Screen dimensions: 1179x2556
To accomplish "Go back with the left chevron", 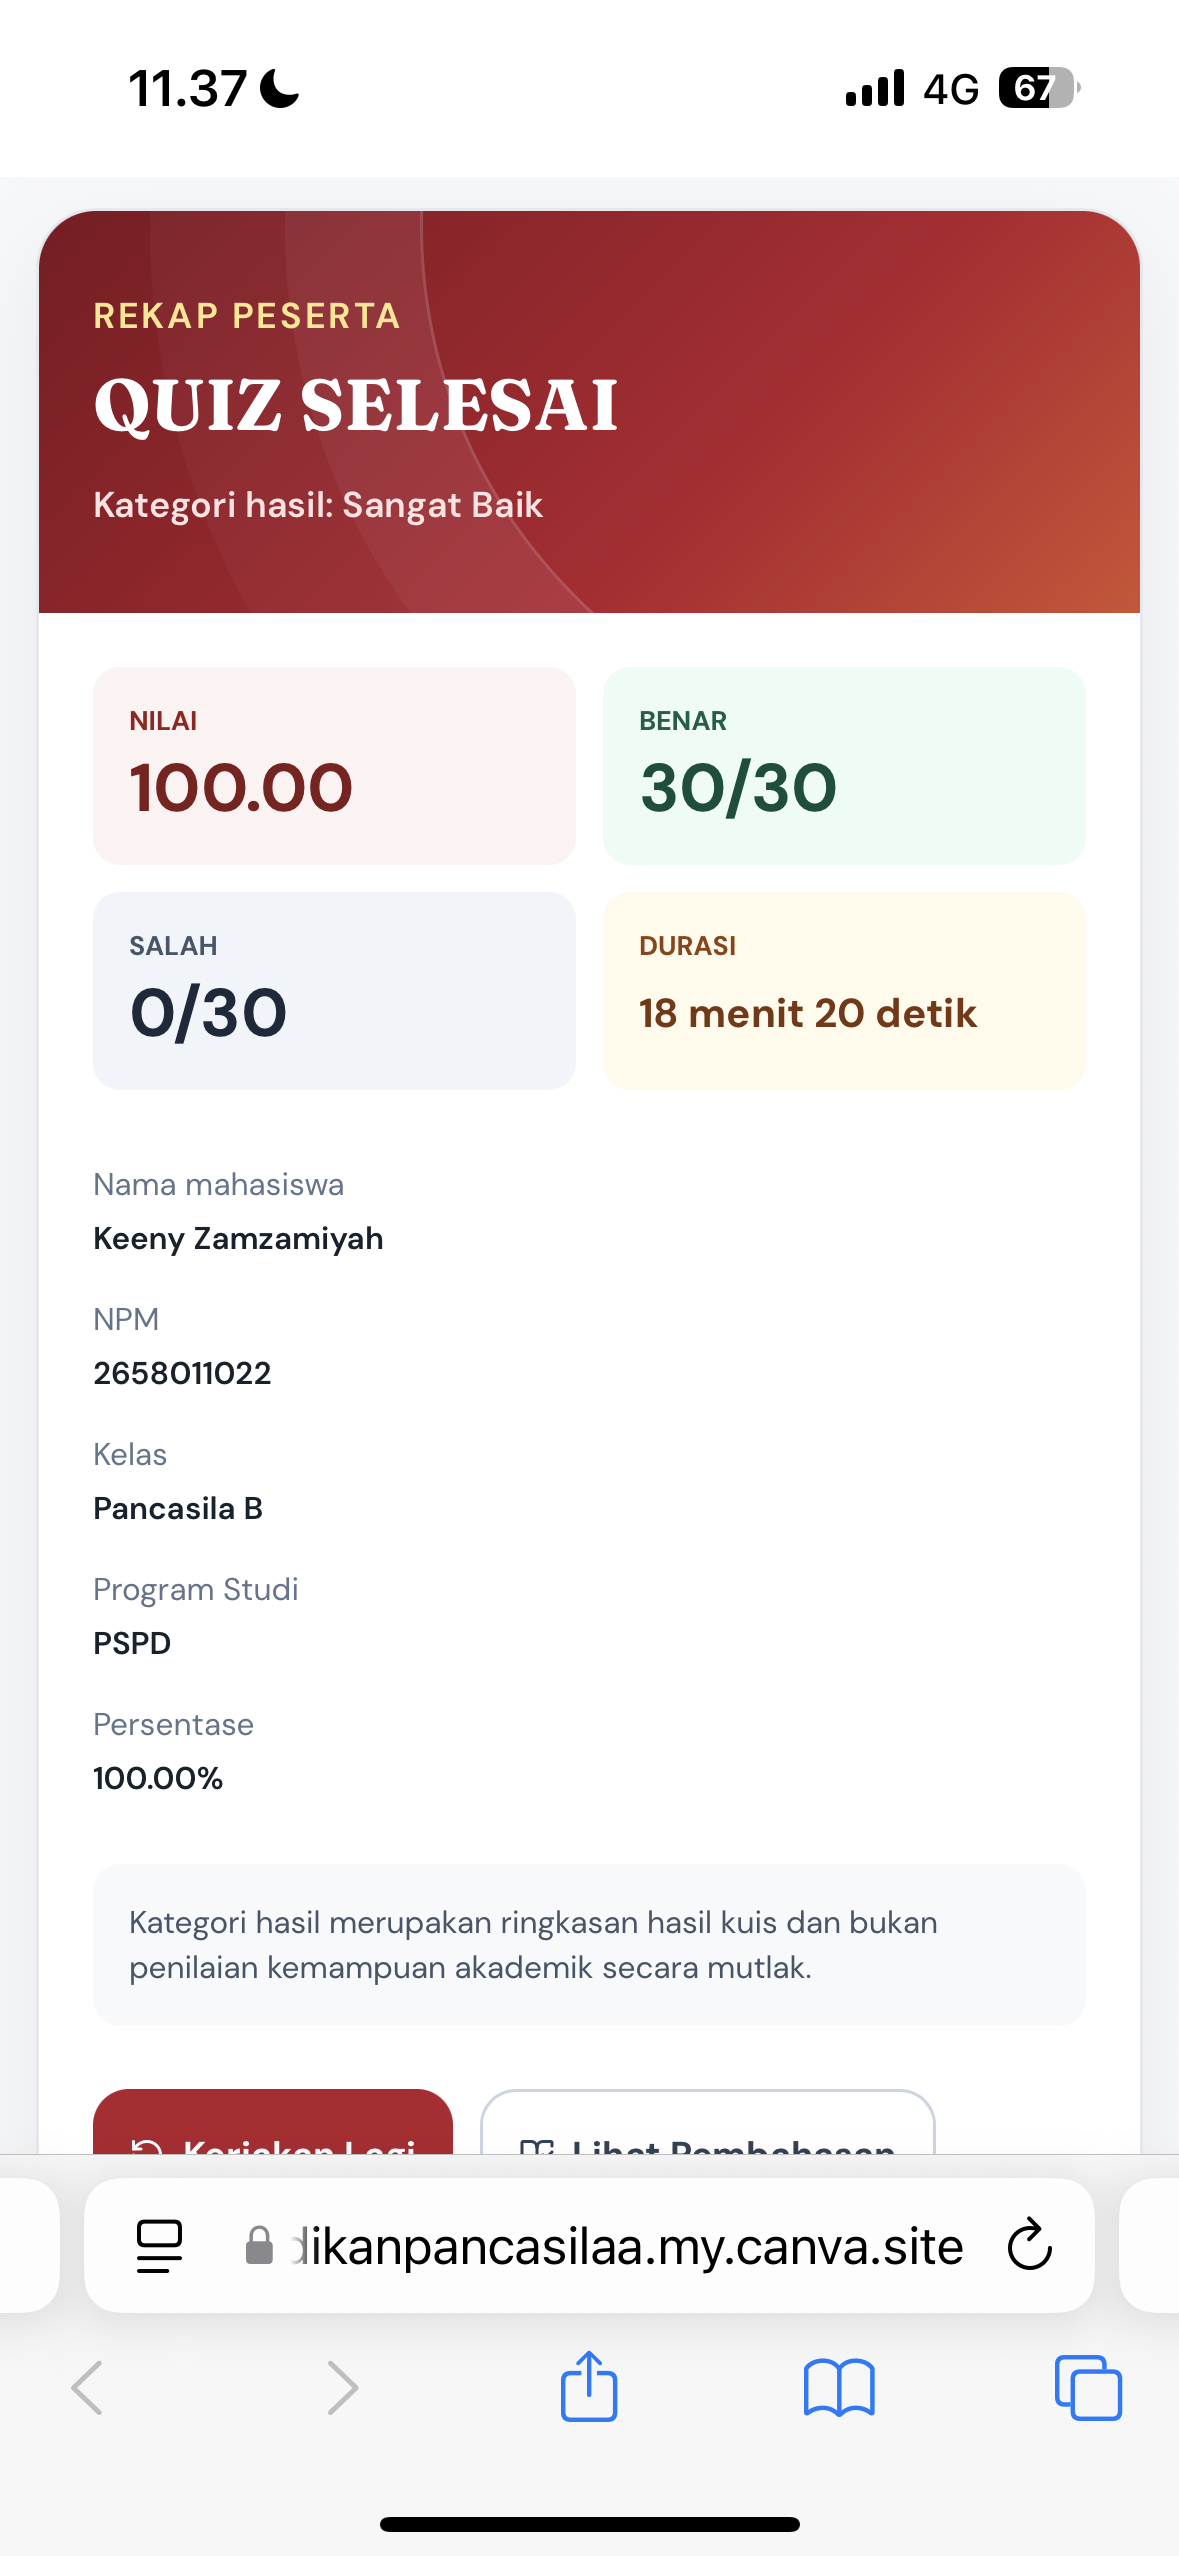I will point(87,2388).
